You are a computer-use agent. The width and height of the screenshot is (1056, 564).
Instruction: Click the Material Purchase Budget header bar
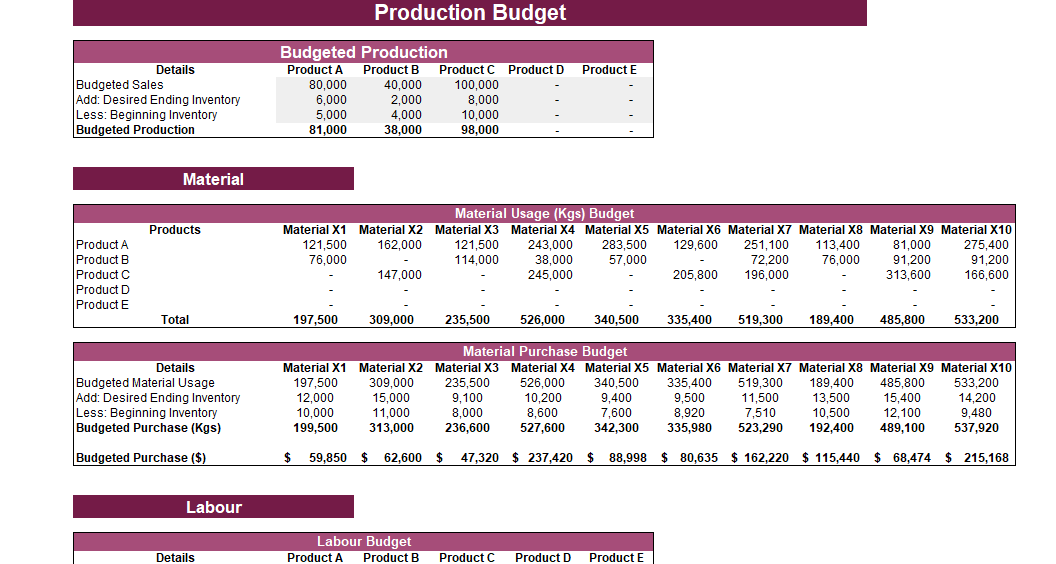[x=544, y=351]
